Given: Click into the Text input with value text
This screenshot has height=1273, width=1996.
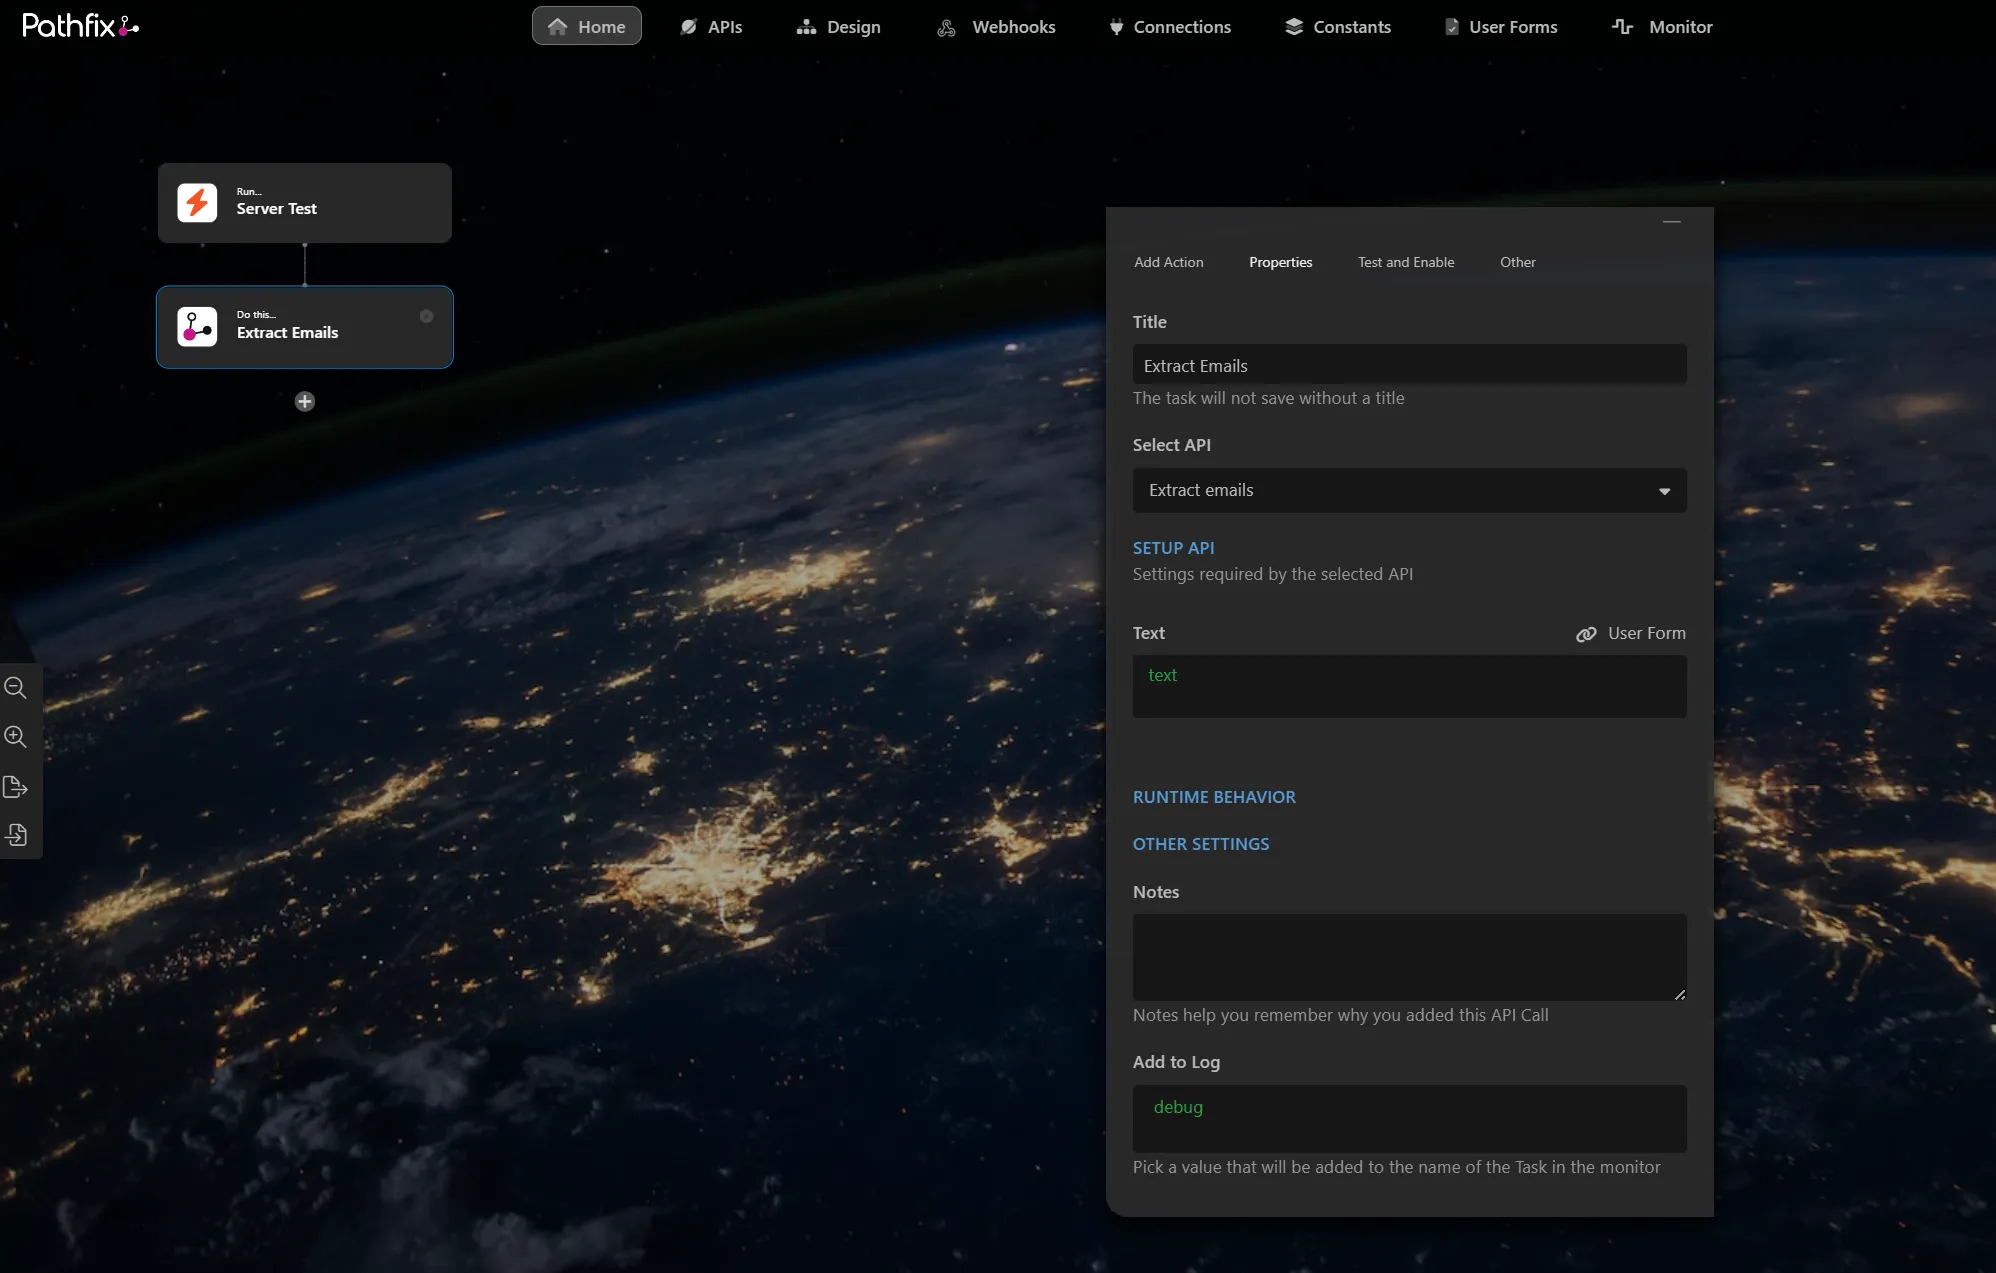Looking at the screenshot, I should (x=1409, y=686).
